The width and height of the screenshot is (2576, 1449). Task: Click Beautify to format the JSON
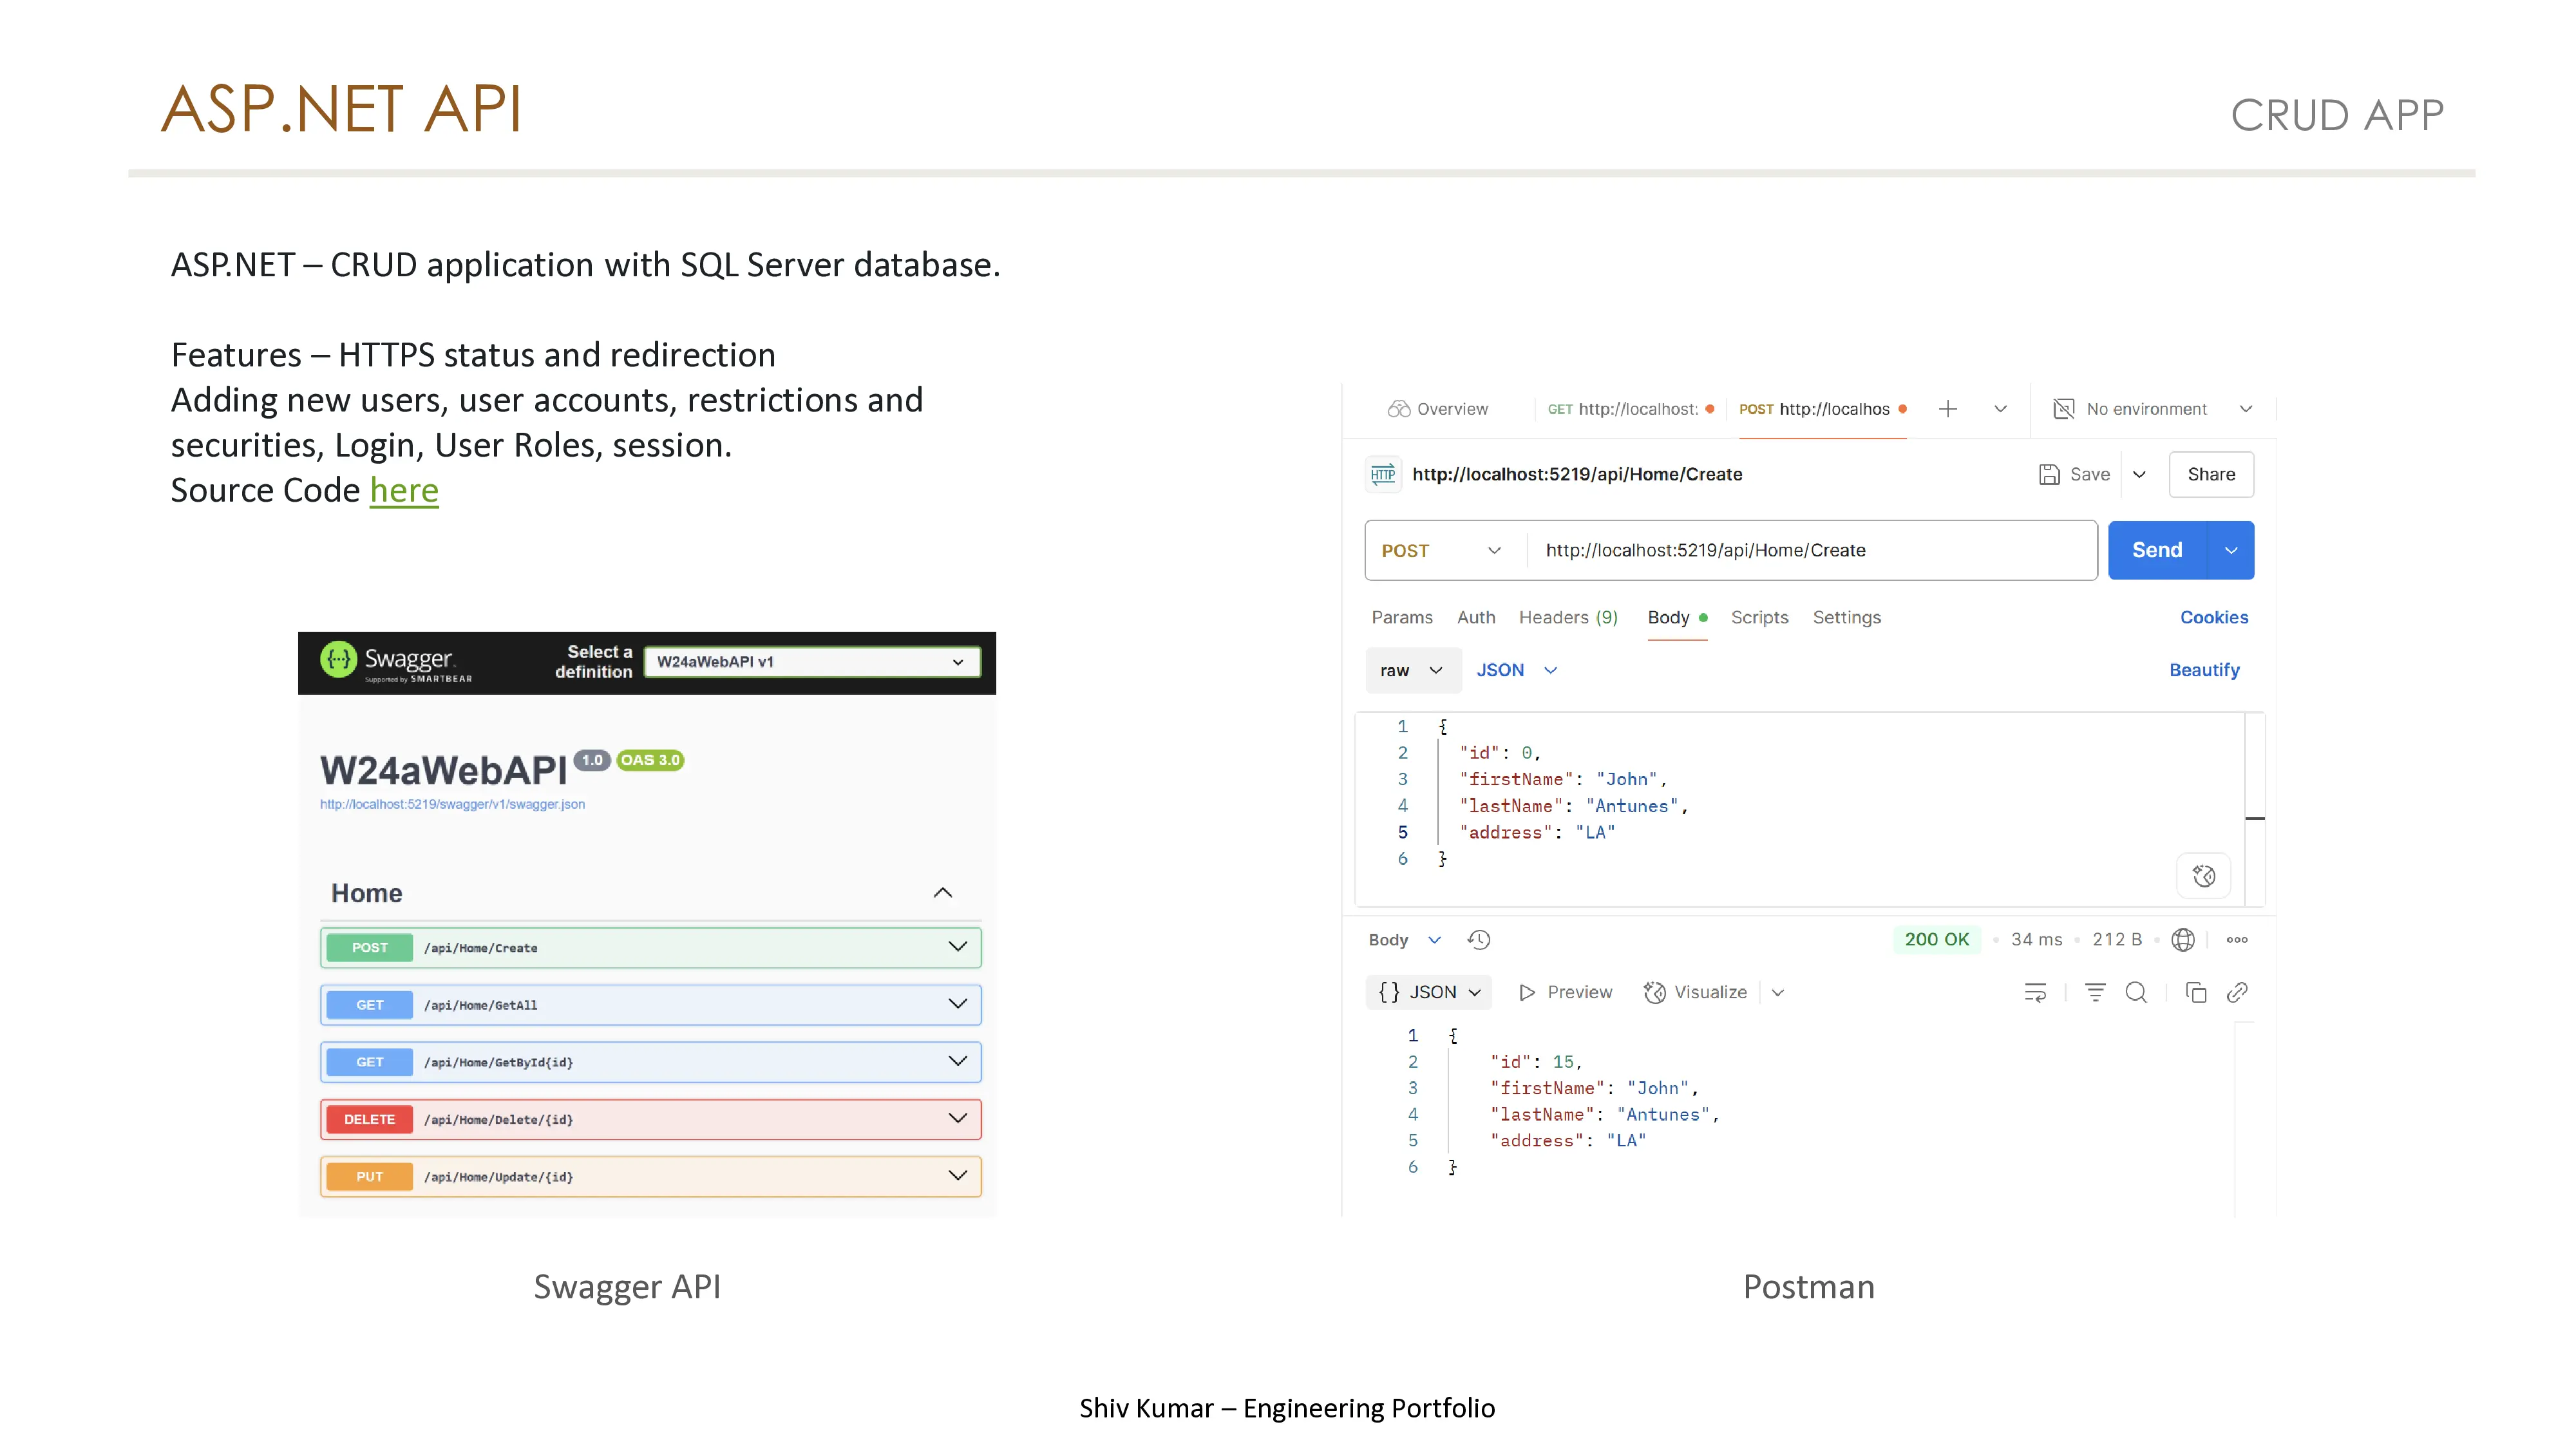coord(2204,670)
